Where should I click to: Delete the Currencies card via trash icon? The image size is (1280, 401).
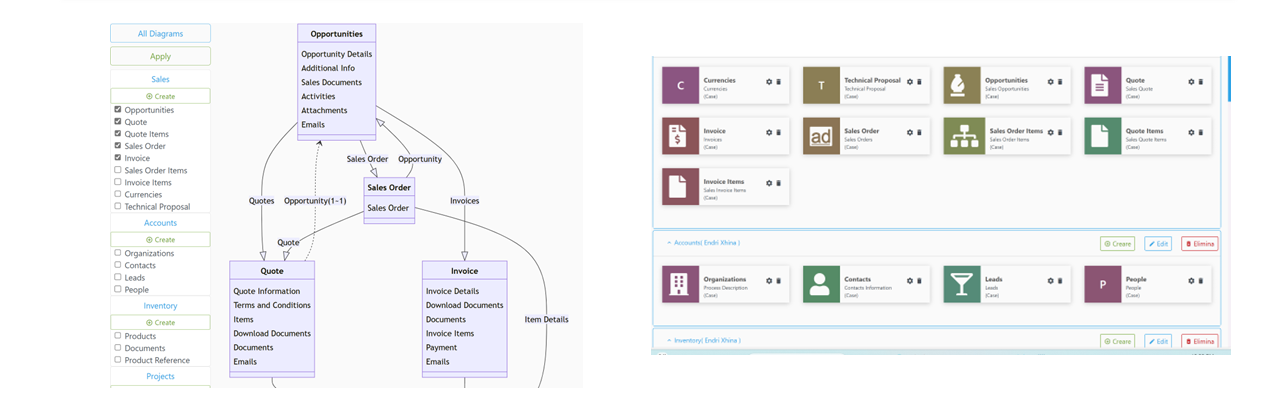[x=779, y=82]
